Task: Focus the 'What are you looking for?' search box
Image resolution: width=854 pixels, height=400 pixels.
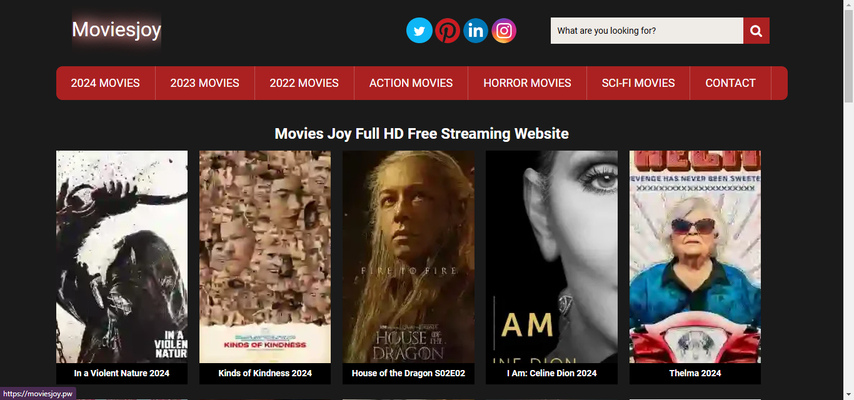Action: click(x=646, y=31)
